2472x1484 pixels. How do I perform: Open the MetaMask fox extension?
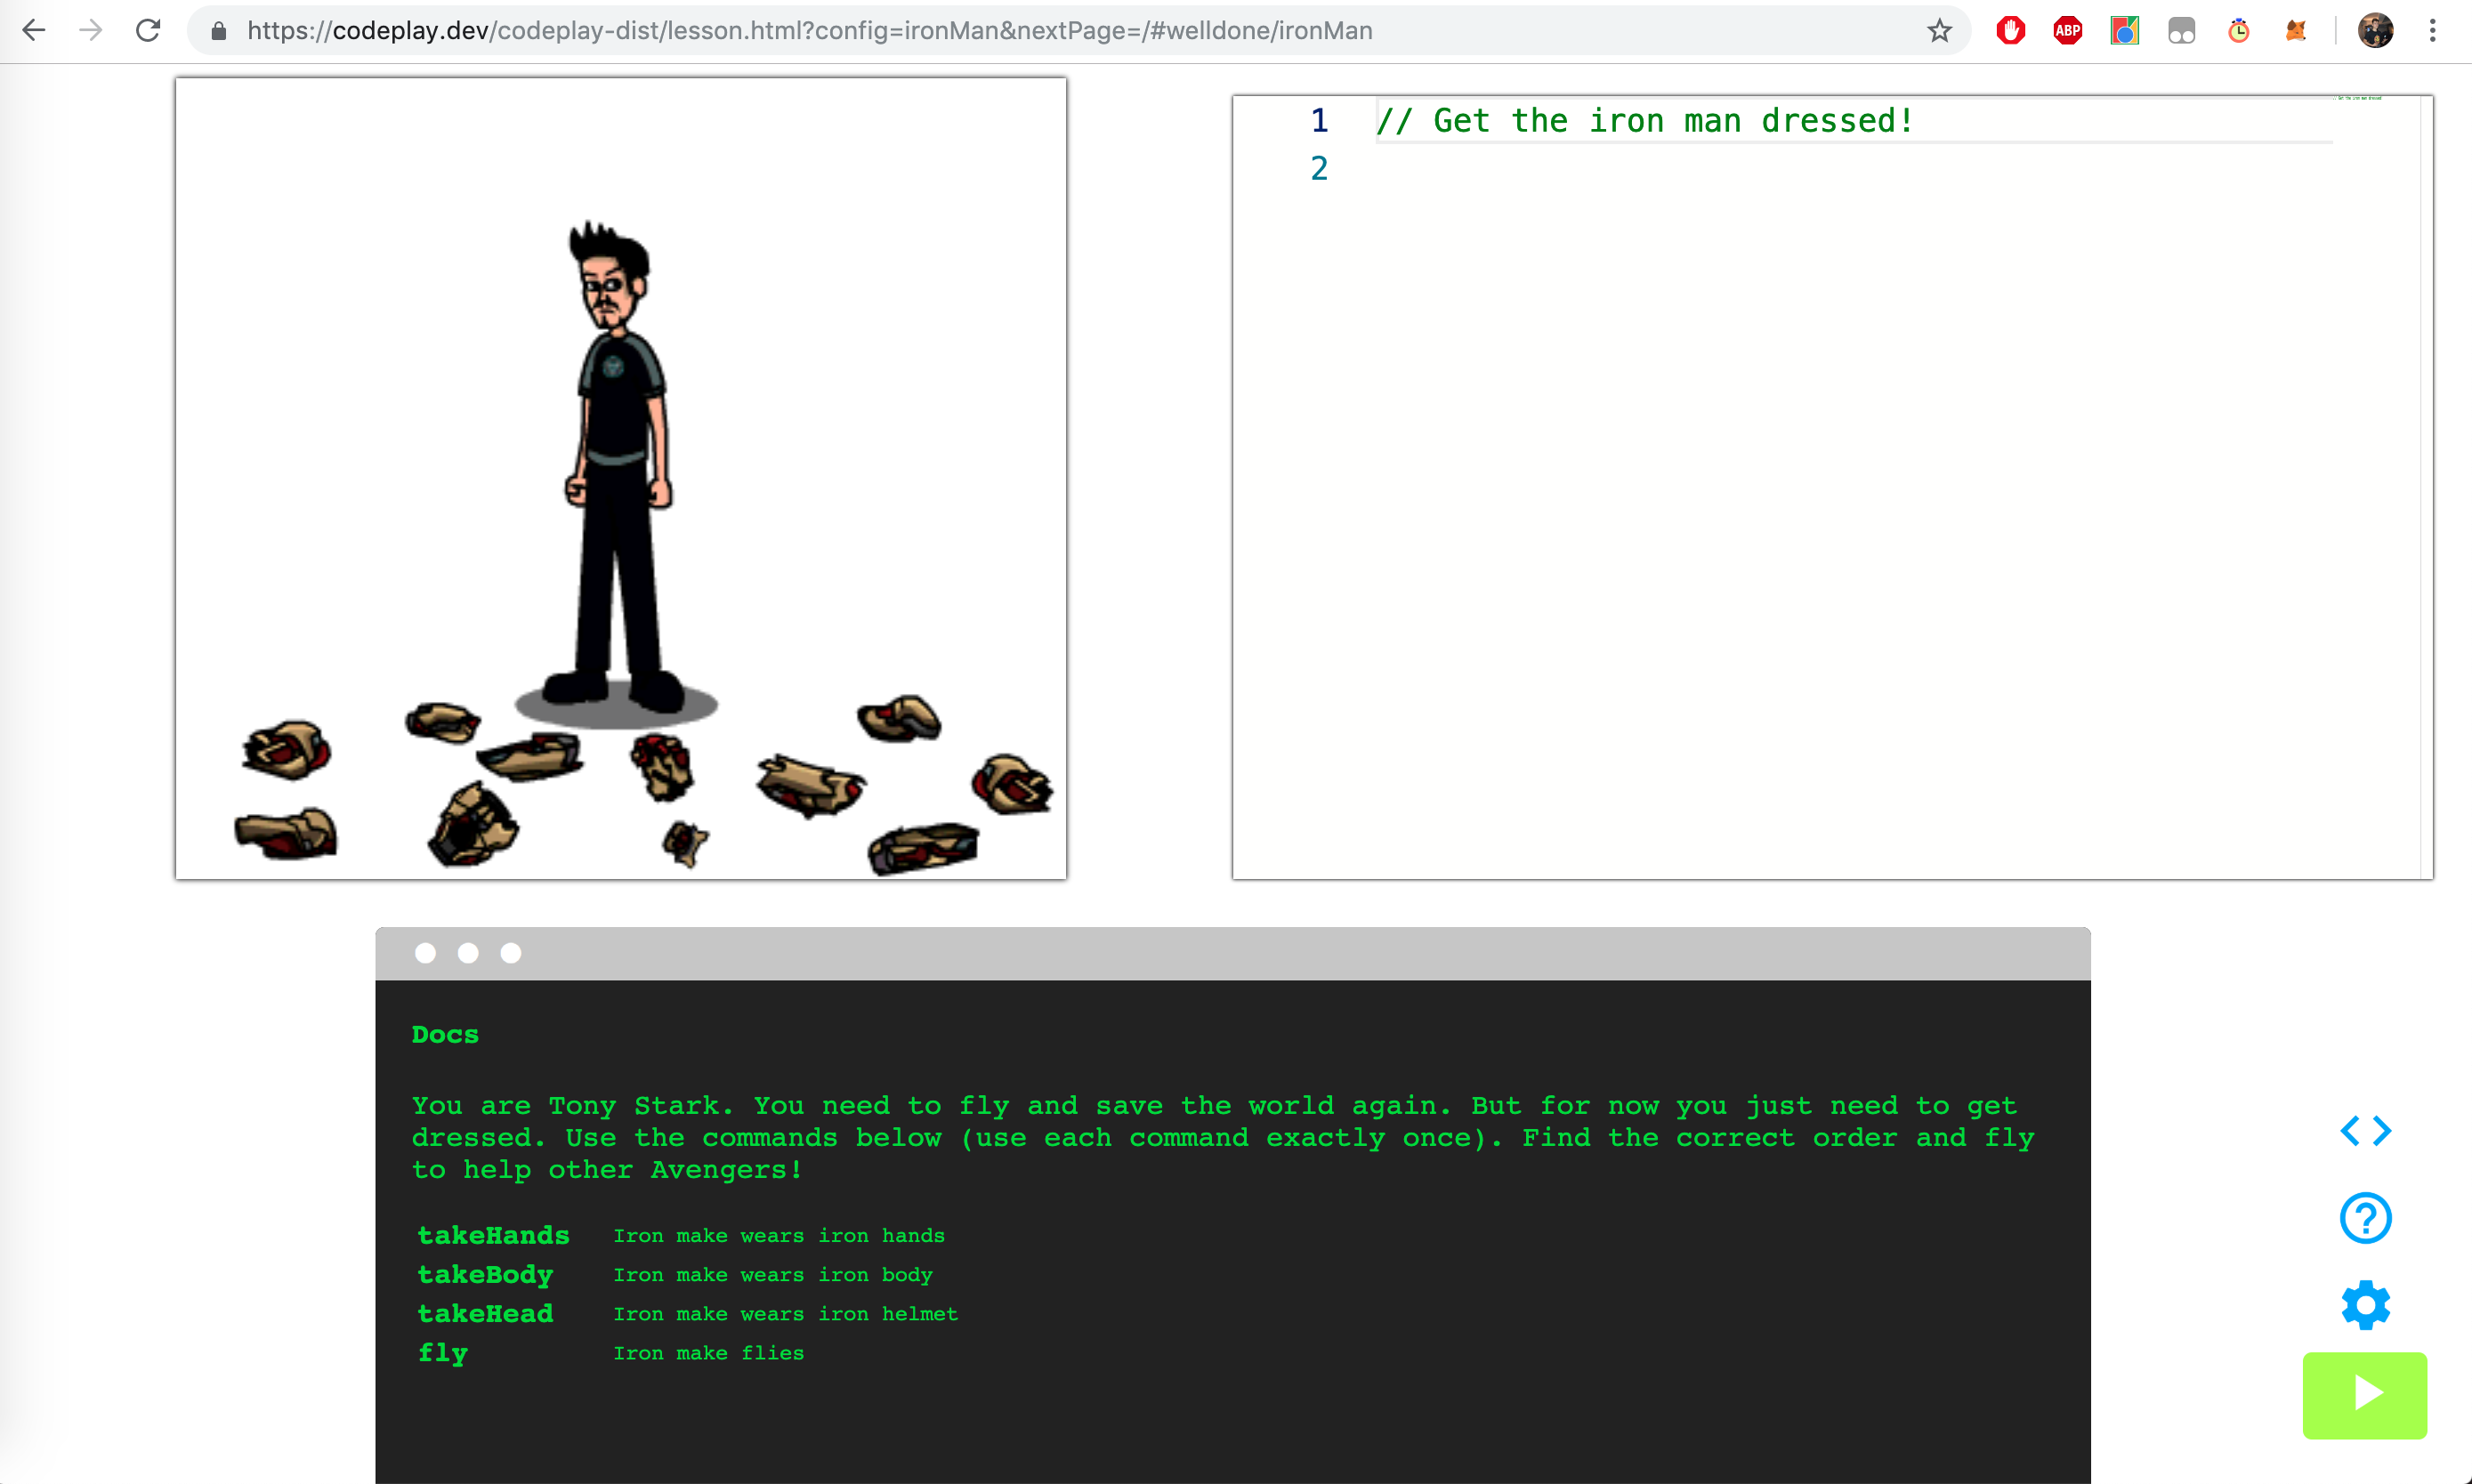point(2295,31)
